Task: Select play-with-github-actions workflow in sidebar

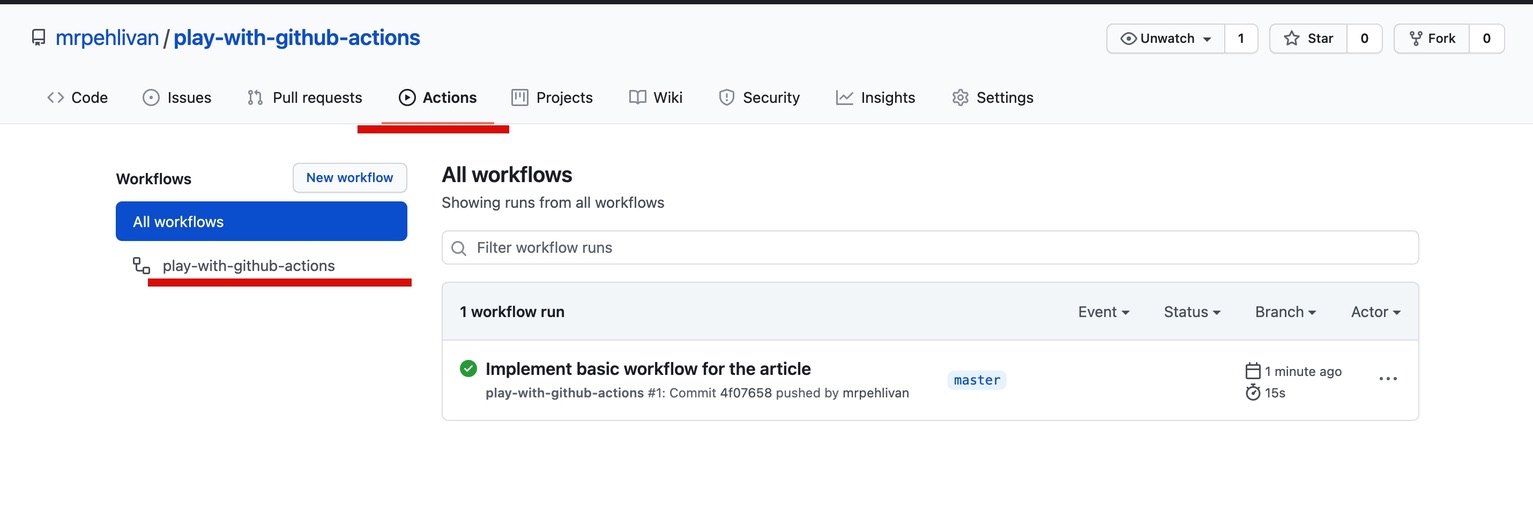Action: click(249, 266)
